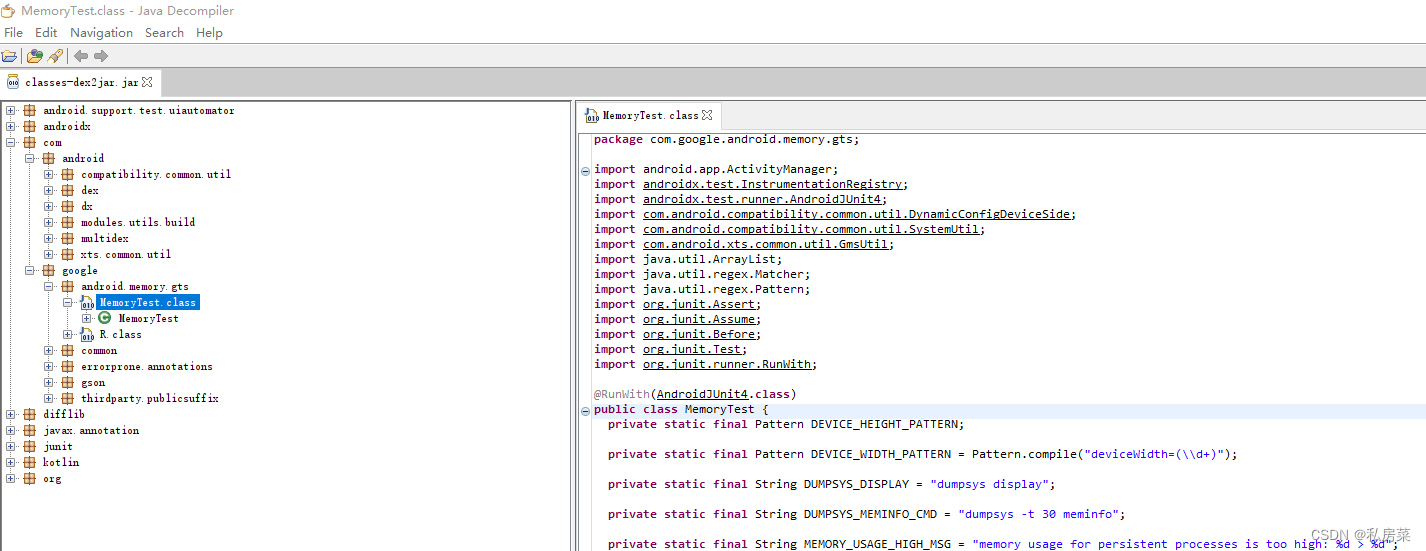This screenshot has width=1426, height=551.
Task: Select the classes-dex2jar.jar tab
Action: 80,82
